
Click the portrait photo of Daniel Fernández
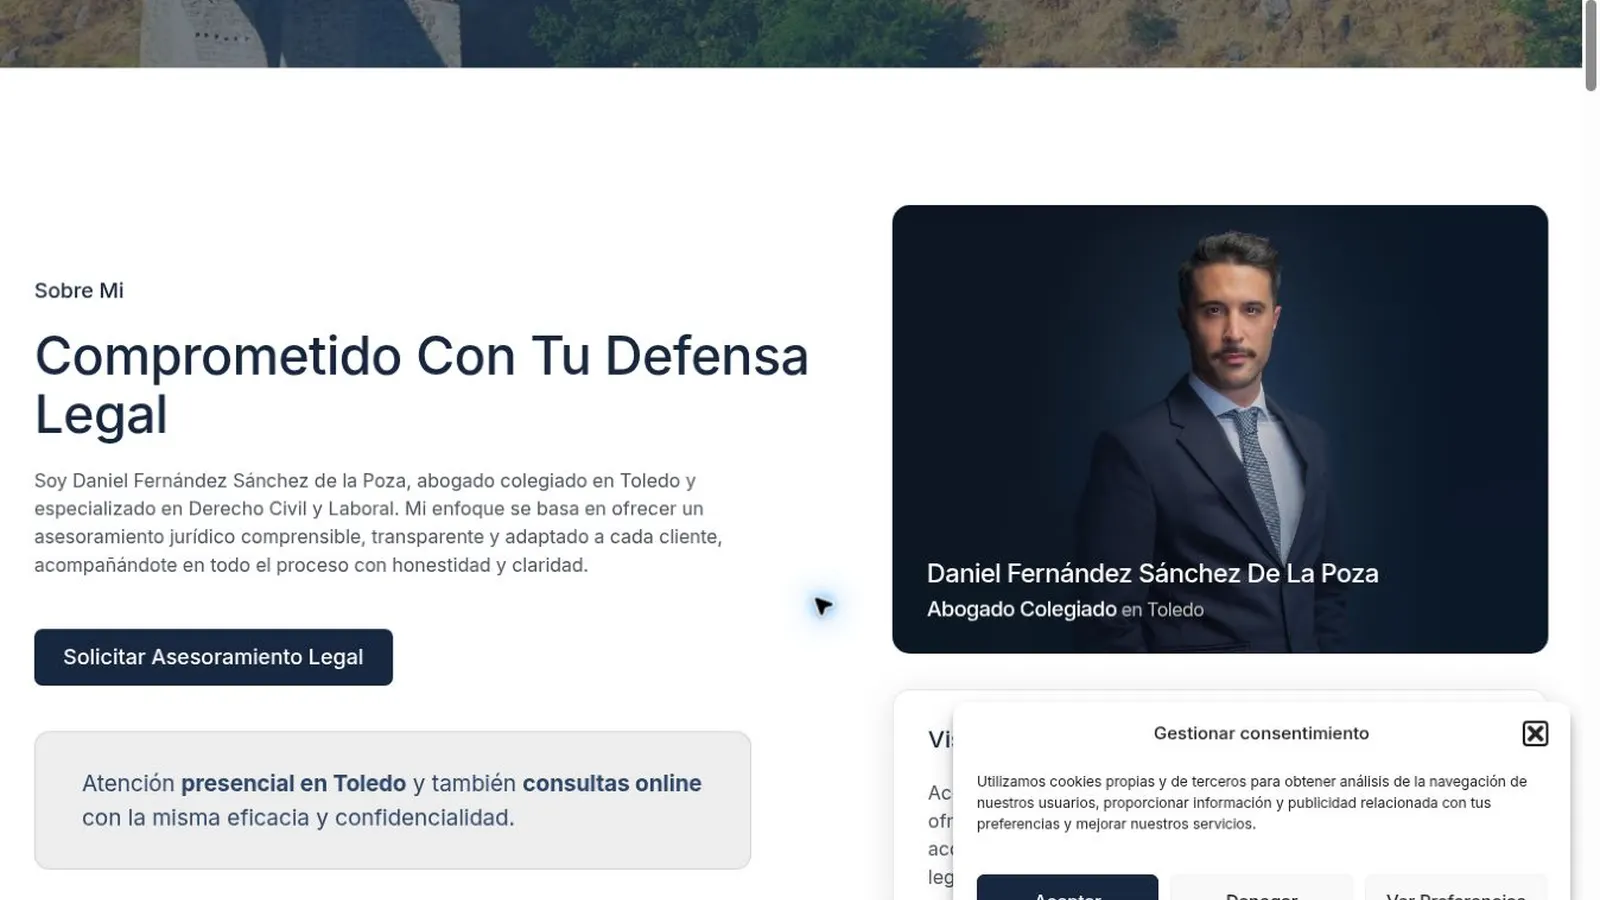tap(1220, 429)
